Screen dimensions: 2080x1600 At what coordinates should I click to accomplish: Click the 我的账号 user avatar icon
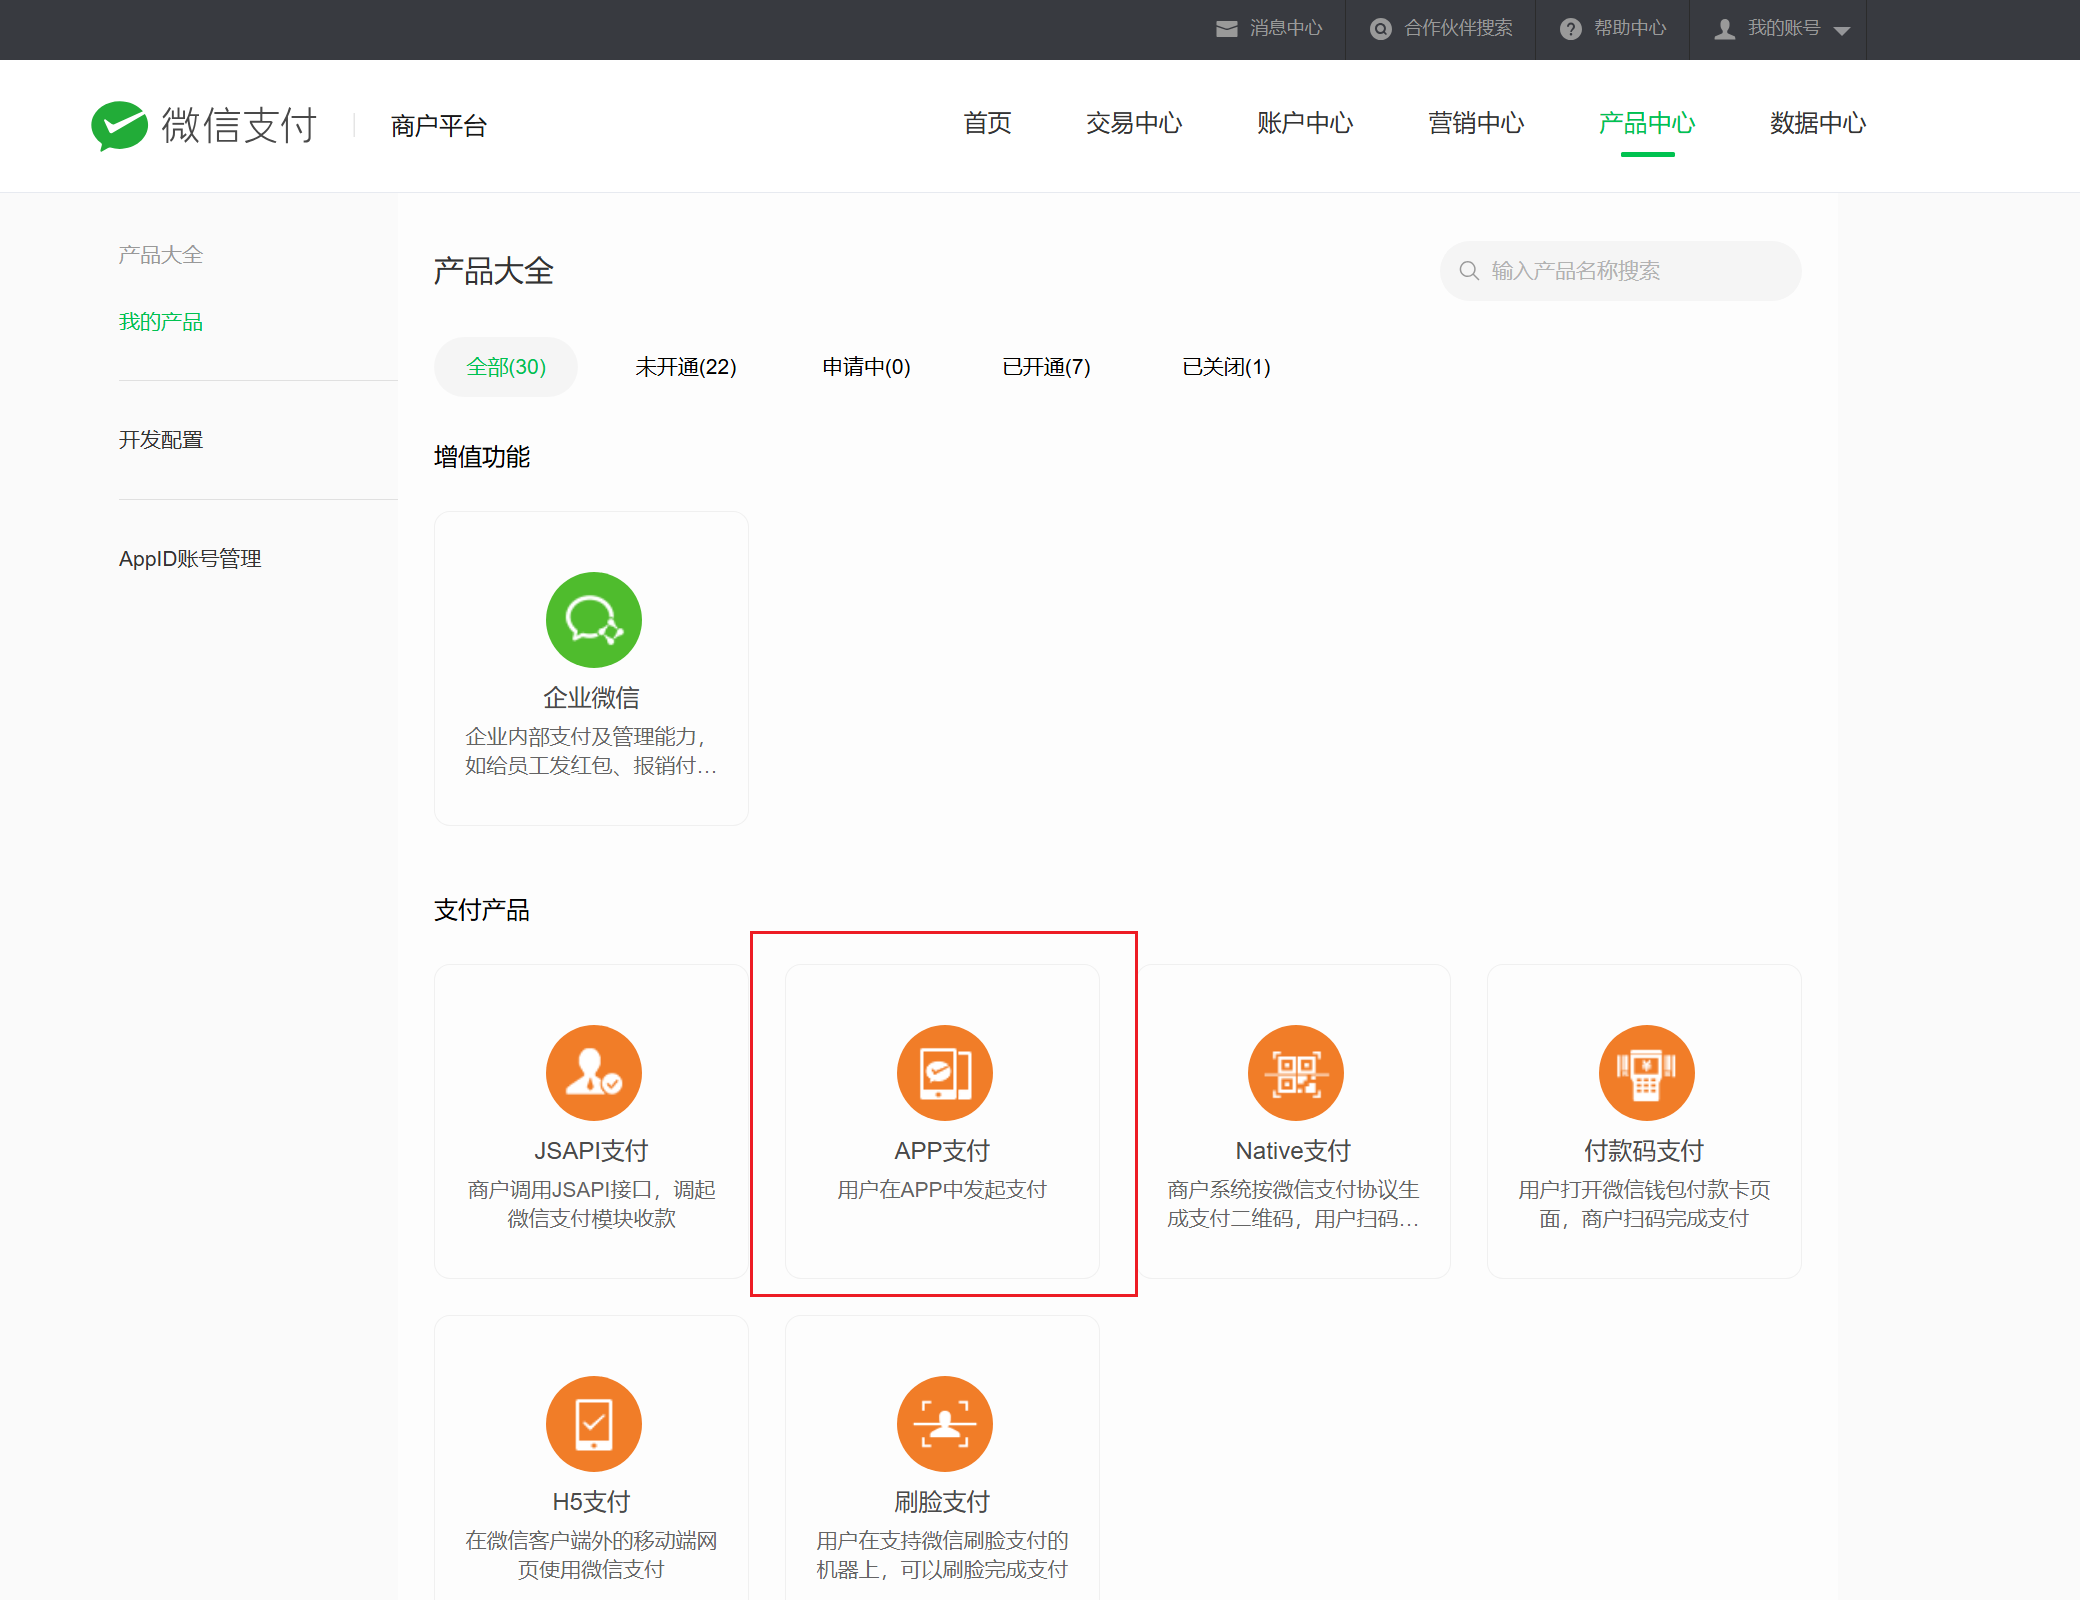[1724, 29]
